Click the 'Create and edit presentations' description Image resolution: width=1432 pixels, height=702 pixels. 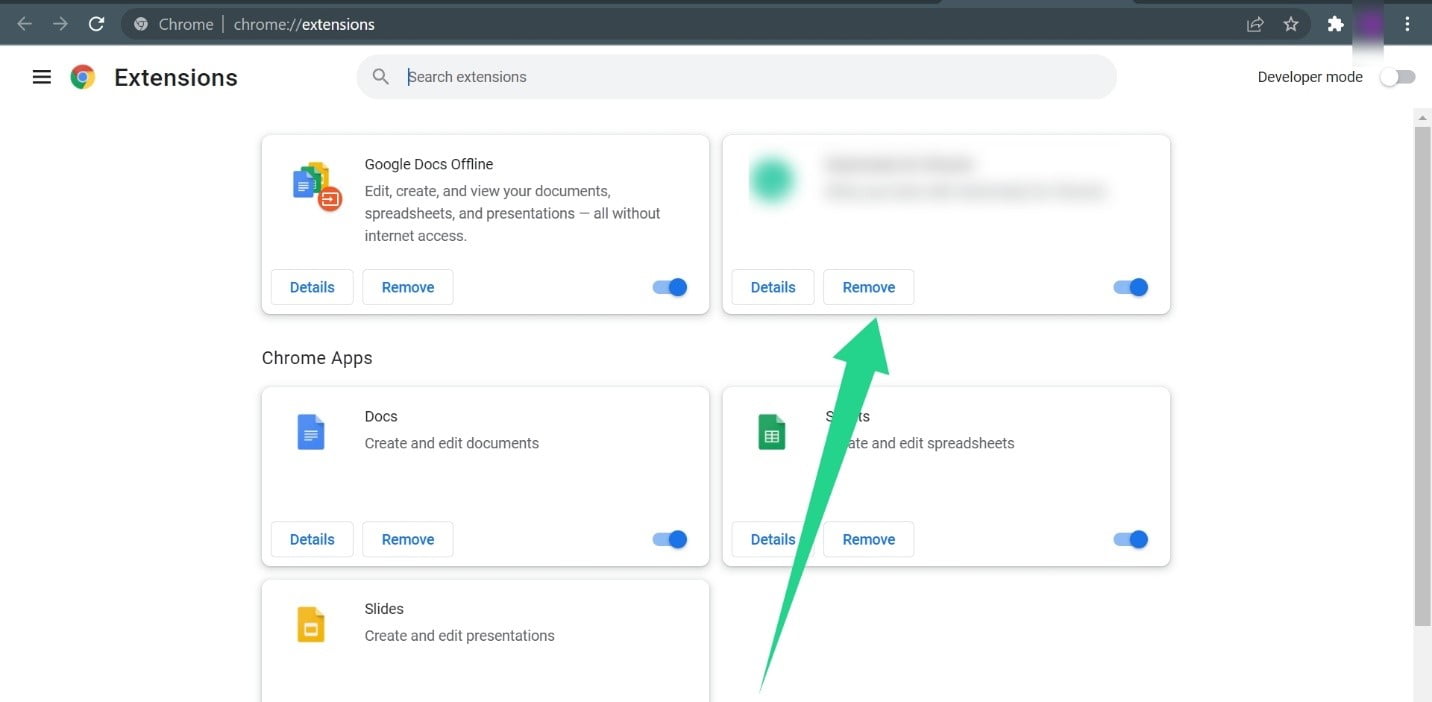[460, 635]
